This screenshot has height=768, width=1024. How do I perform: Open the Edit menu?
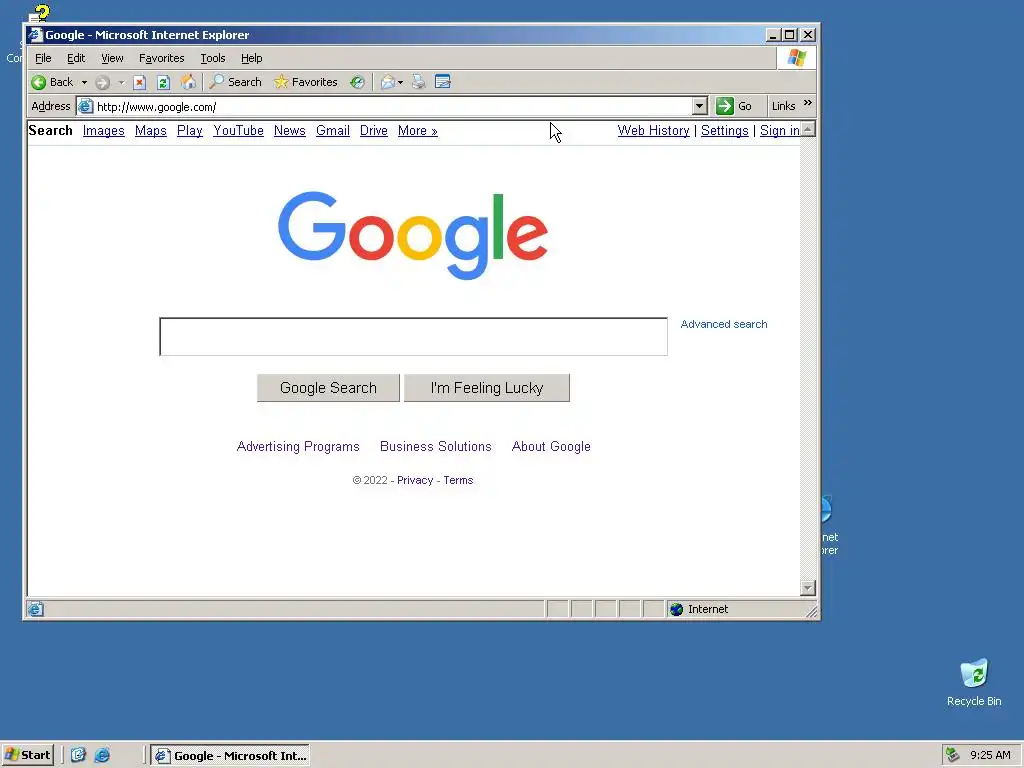(x=76, y=58)
